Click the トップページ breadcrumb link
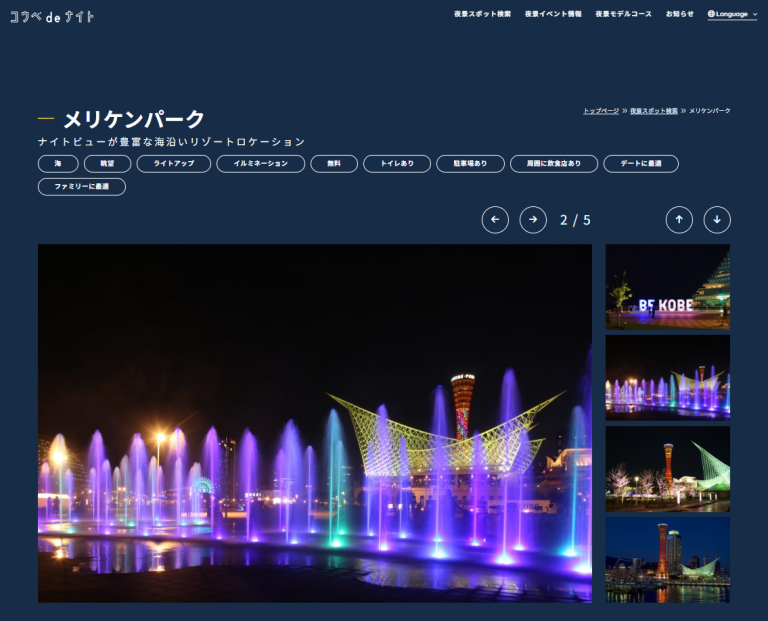This screenshot has width=768, height=621. coord(601,110)
